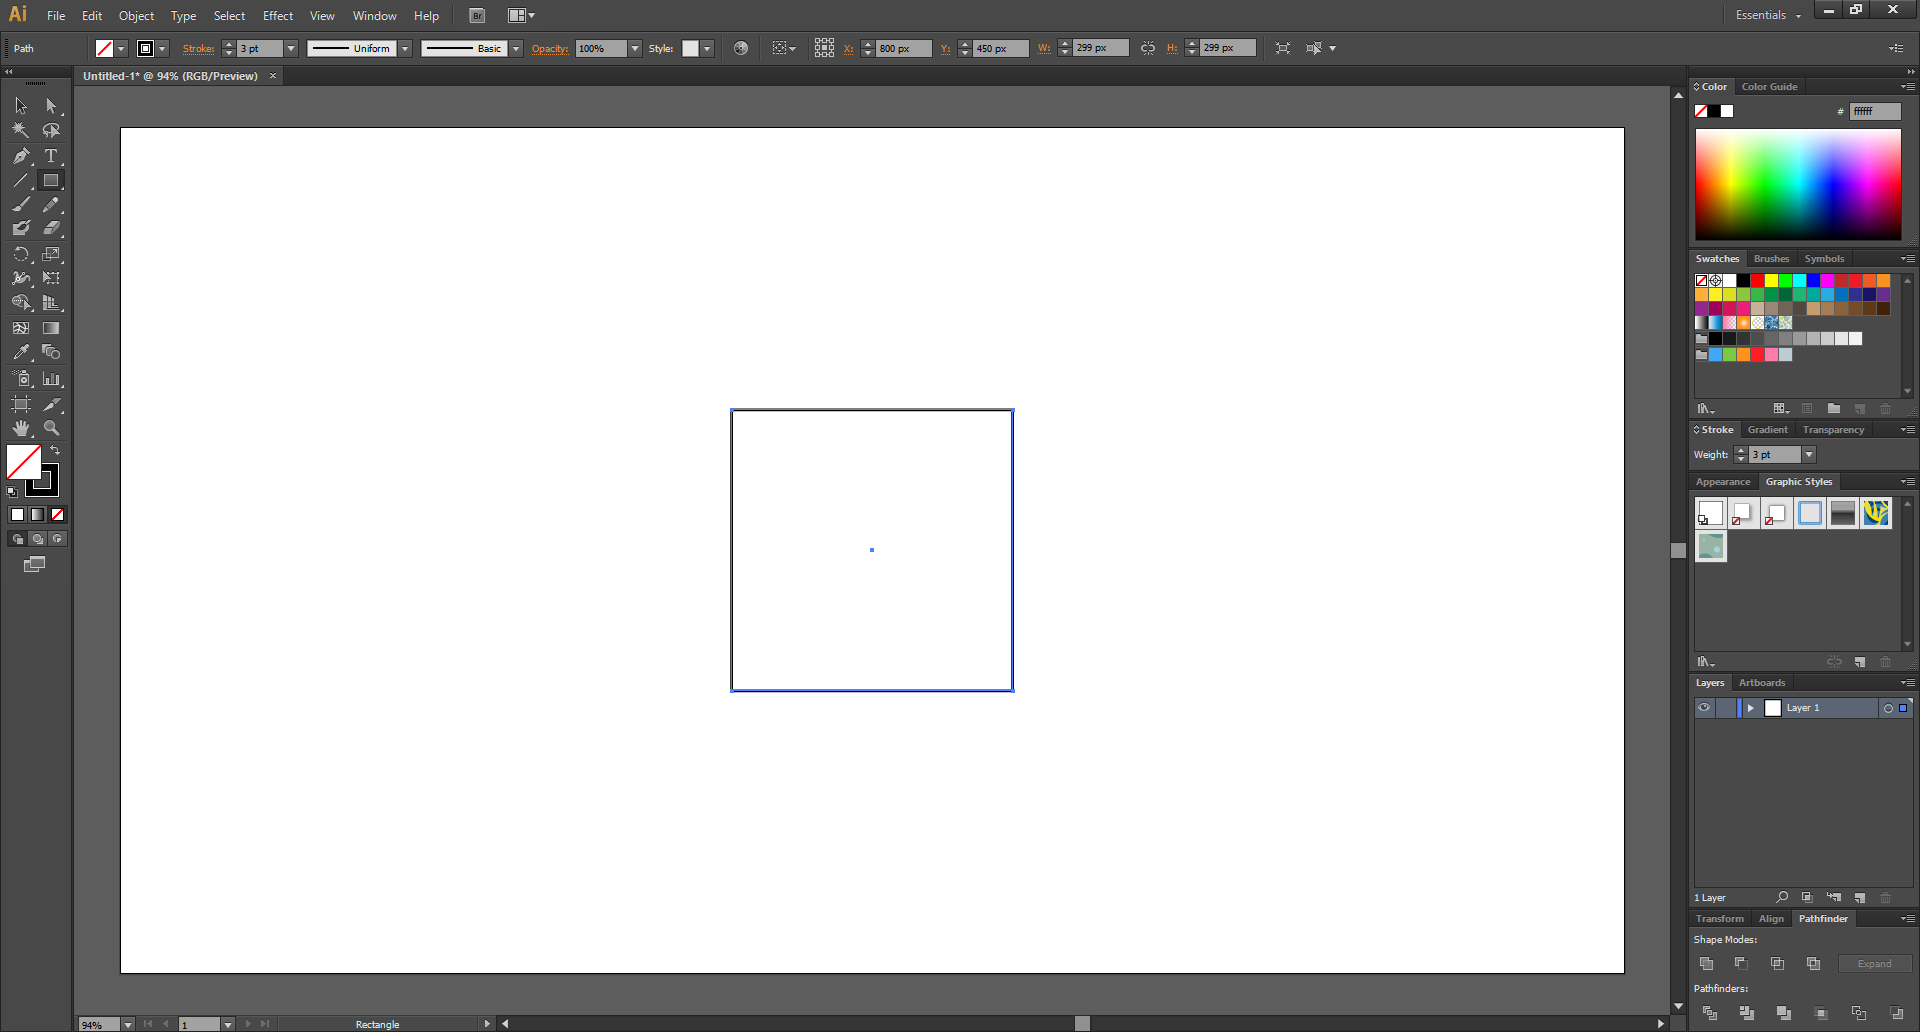Viewport: 1920px width, 1032px height.
Task: Open stroke weight dropdown in control bar
Action: 291,49
